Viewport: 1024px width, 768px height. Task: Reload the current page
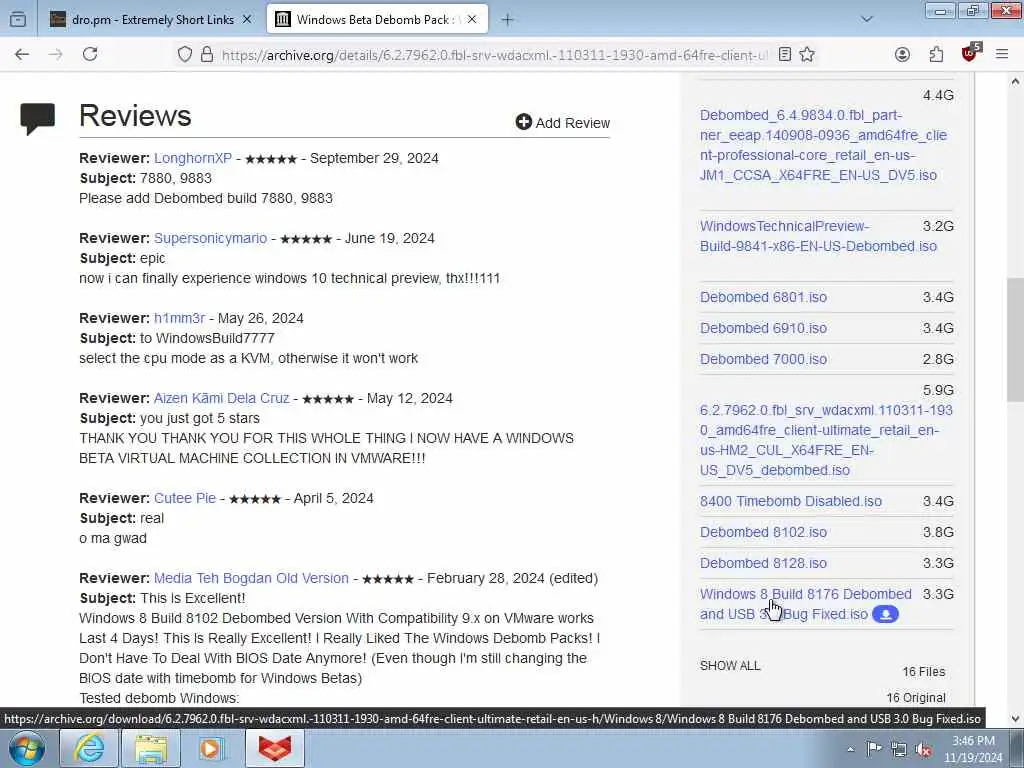[90, 55]
